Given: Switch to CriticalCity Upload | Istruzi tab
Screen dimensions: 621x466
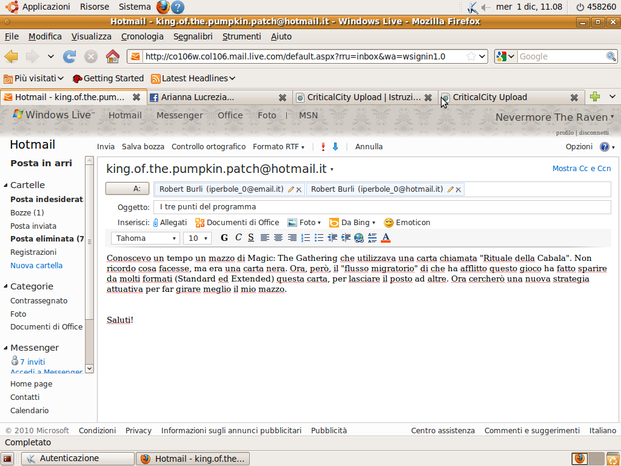Looking at the screenshot, I should (364, 97).
